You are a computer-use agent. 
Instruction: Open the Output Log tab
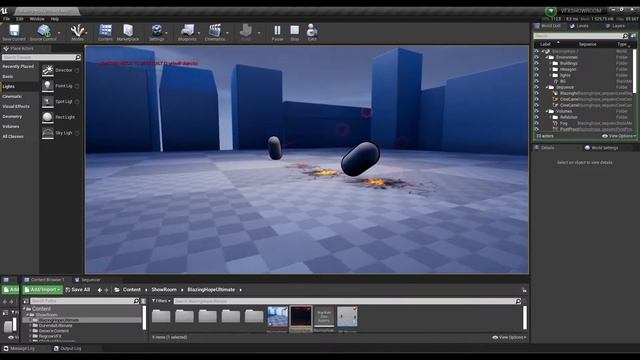pos(68,349)
